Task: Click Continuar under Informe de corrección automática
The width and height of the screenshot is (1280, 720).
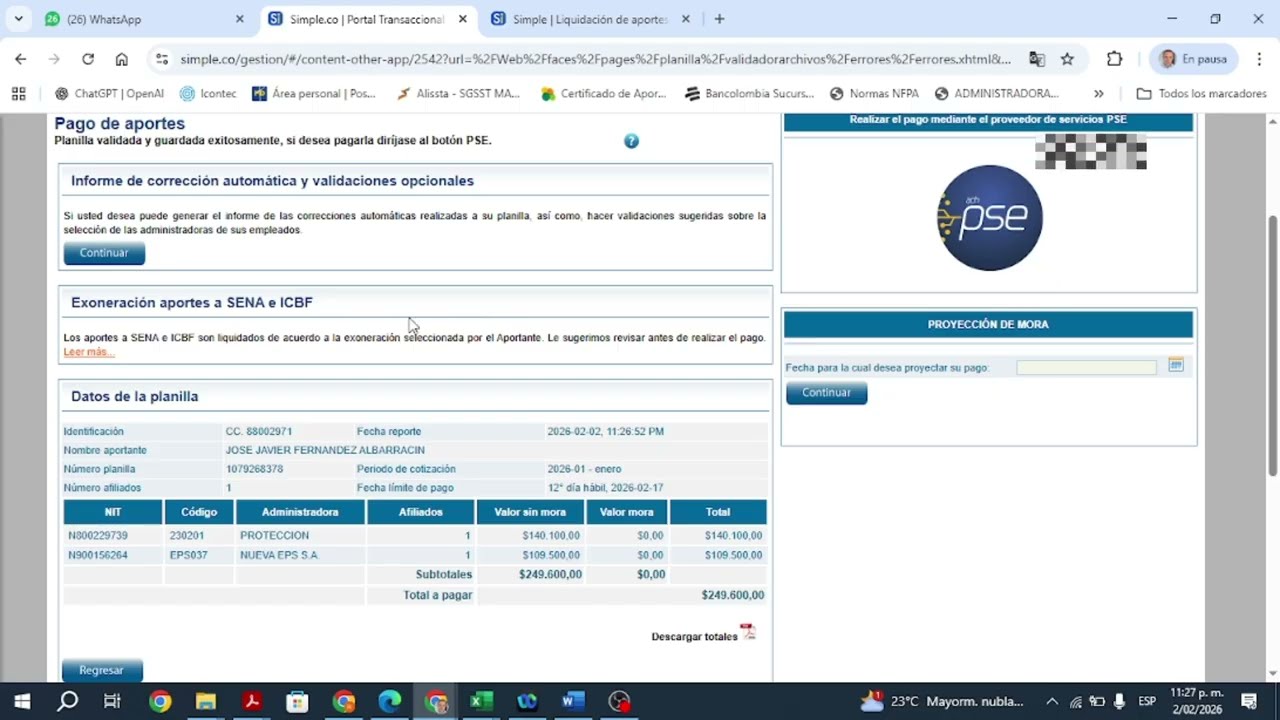Action: point(104,253)
